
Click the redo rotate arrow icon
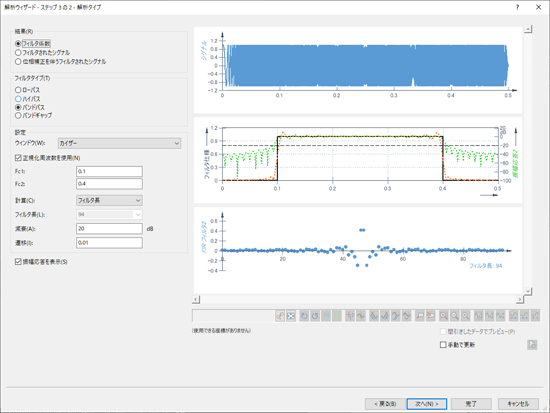pos(315,316)
